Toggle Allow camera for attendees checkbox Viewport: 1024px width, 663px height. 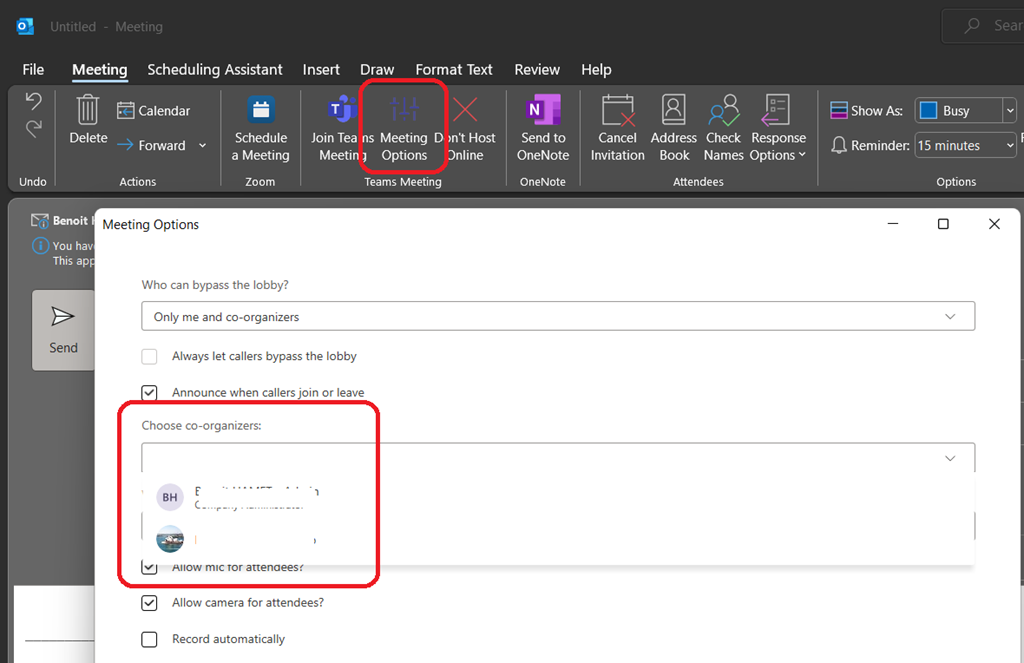[150, 603]
